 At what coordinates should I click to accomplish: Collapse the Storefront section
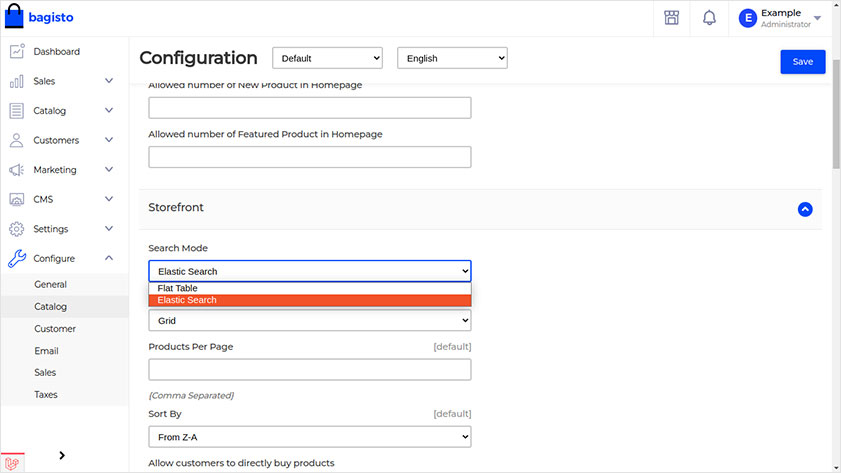pyautogui.click(x=805, y=209)
